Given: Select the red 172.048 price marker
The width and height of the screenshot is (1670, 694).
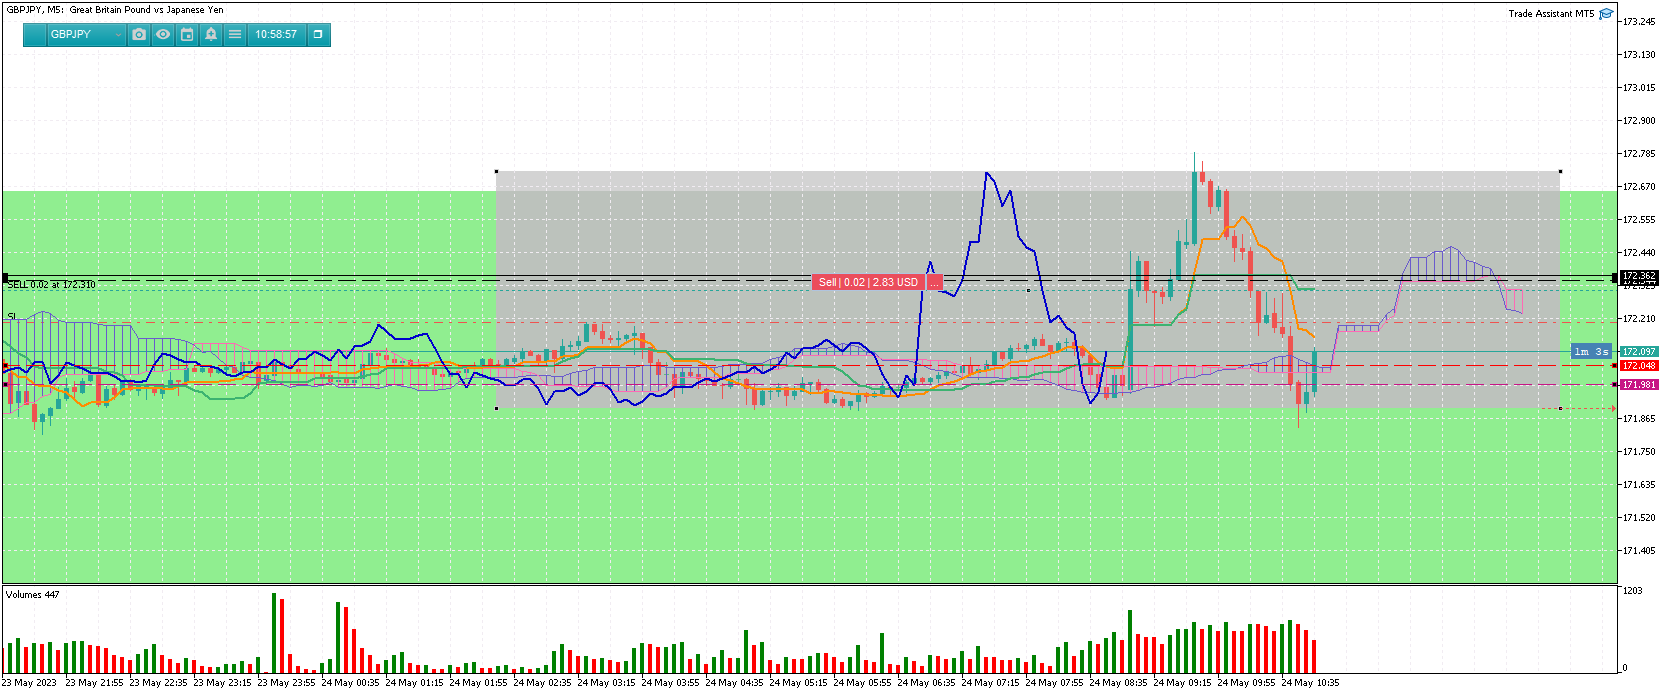Looking at the screenshot, I should pos(1639,366).
